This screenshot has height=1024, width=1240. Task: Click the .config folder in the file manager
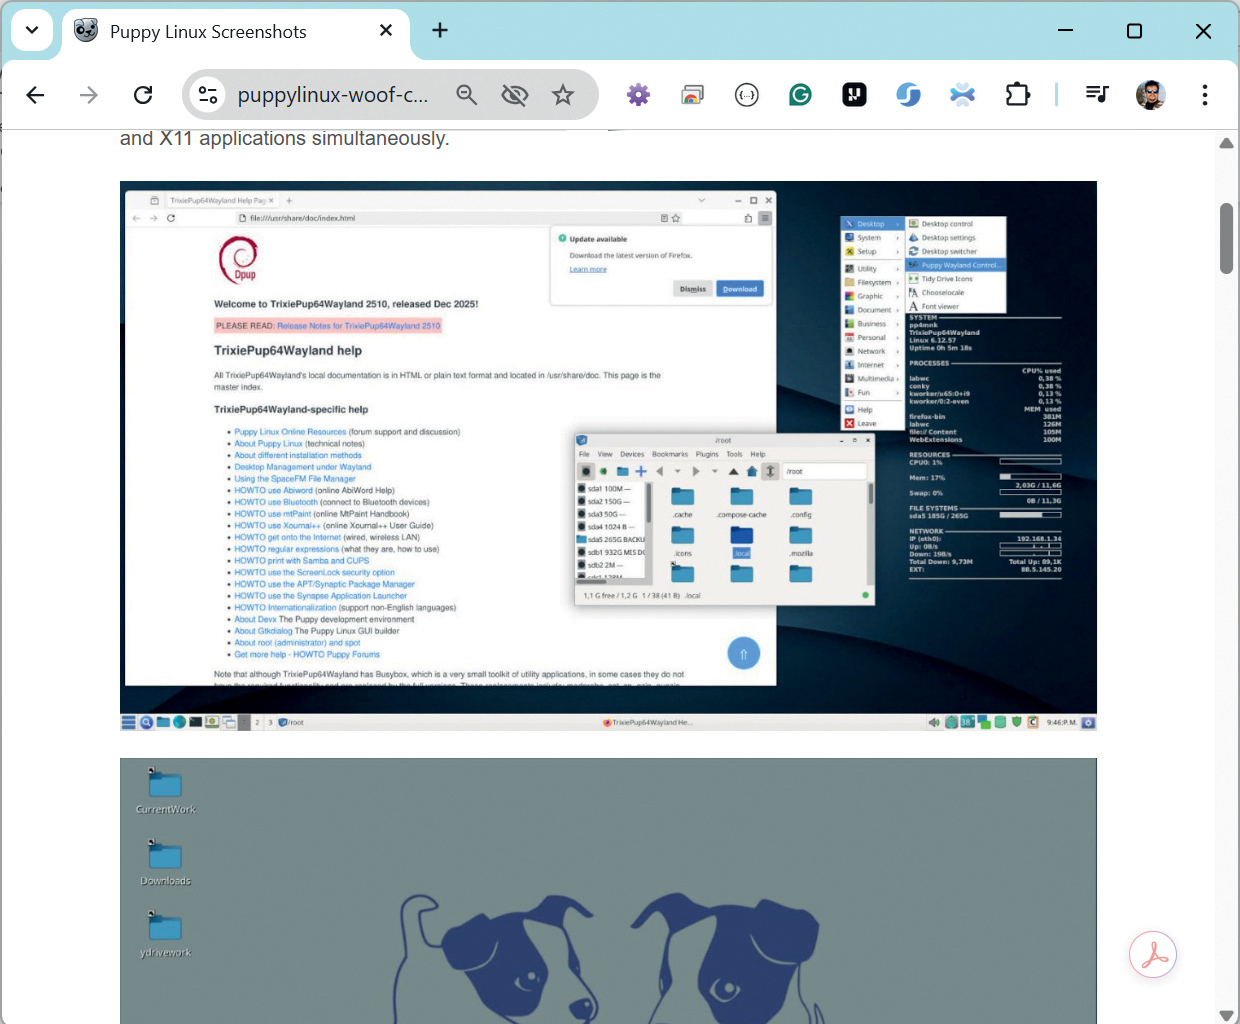coord(801,502)
